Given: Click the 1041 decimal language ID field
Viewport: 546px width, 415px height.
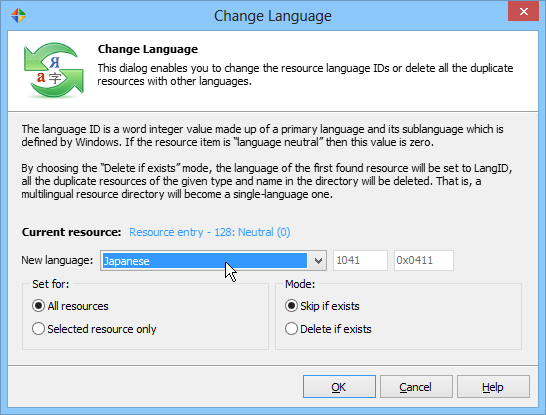Looking at the screenshot, I should 360,260.
